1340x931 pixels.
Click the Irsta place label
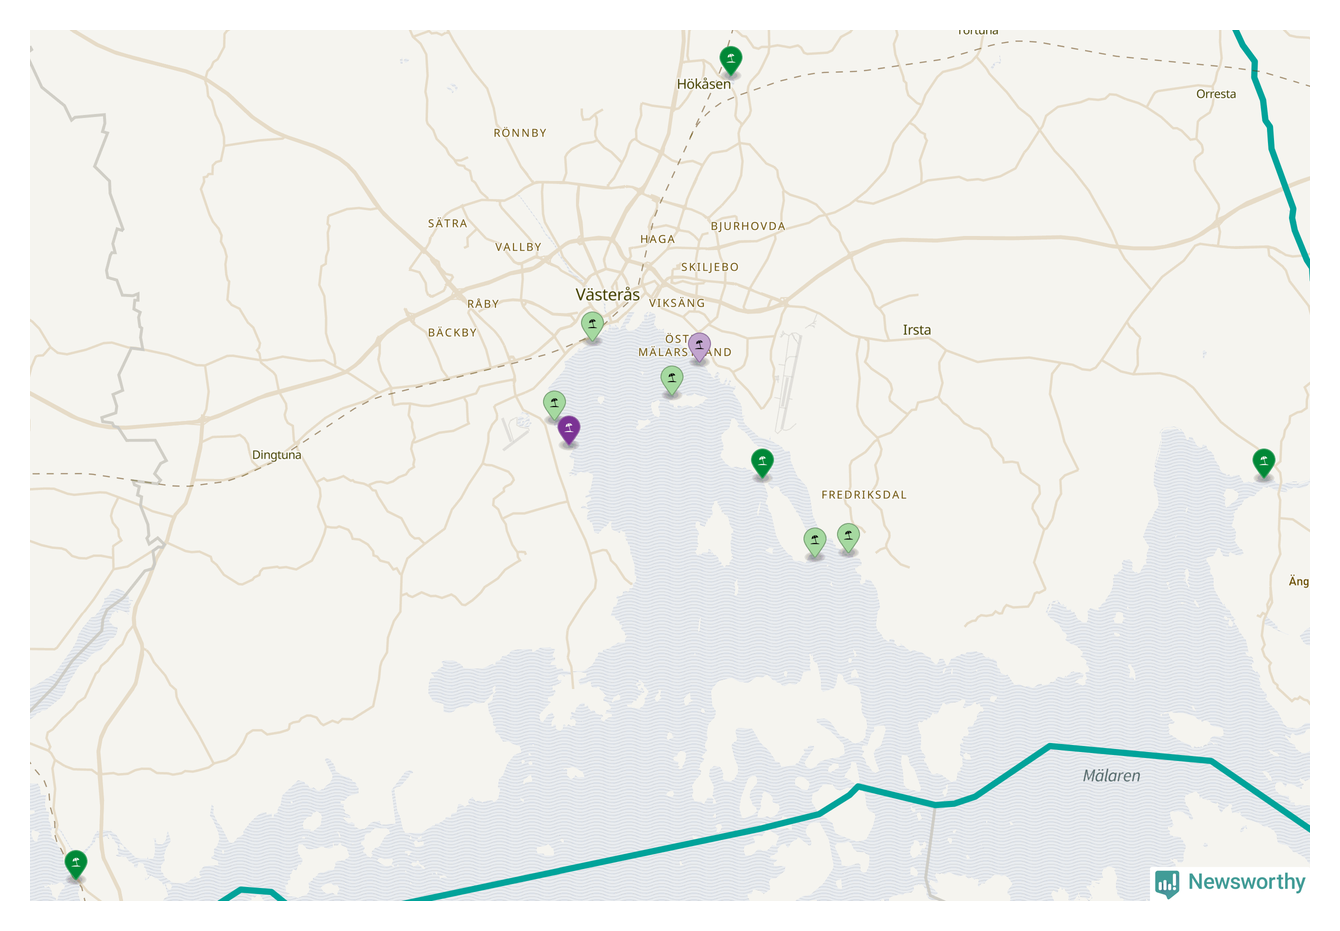[917, 330]
